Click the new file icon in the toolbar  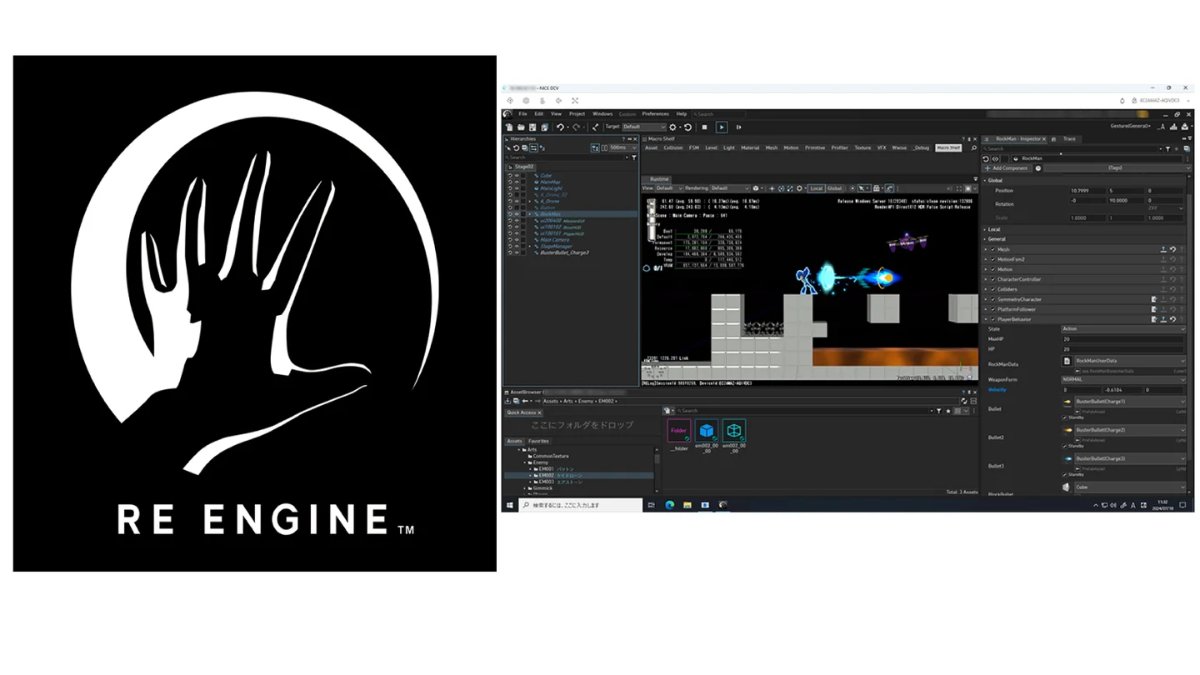click(509, 127)
